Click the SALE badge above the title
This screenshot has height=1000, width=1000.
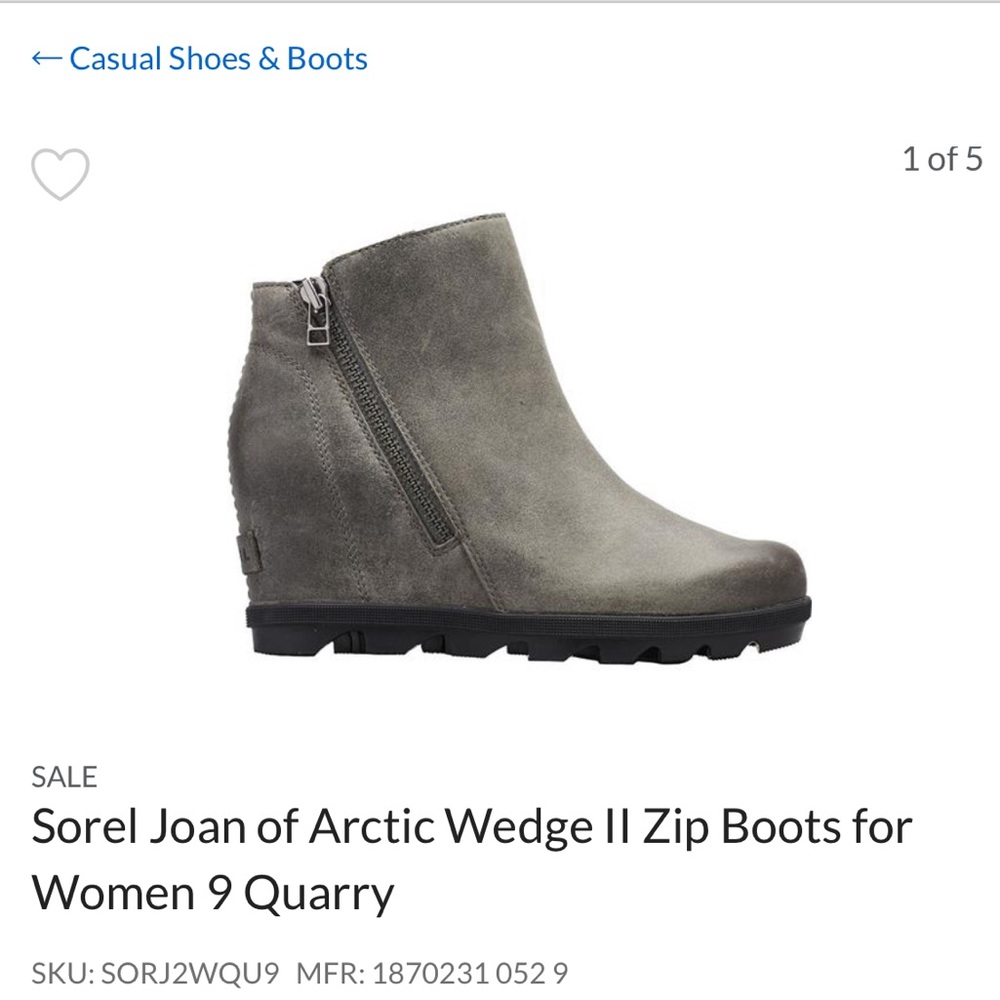63,774
